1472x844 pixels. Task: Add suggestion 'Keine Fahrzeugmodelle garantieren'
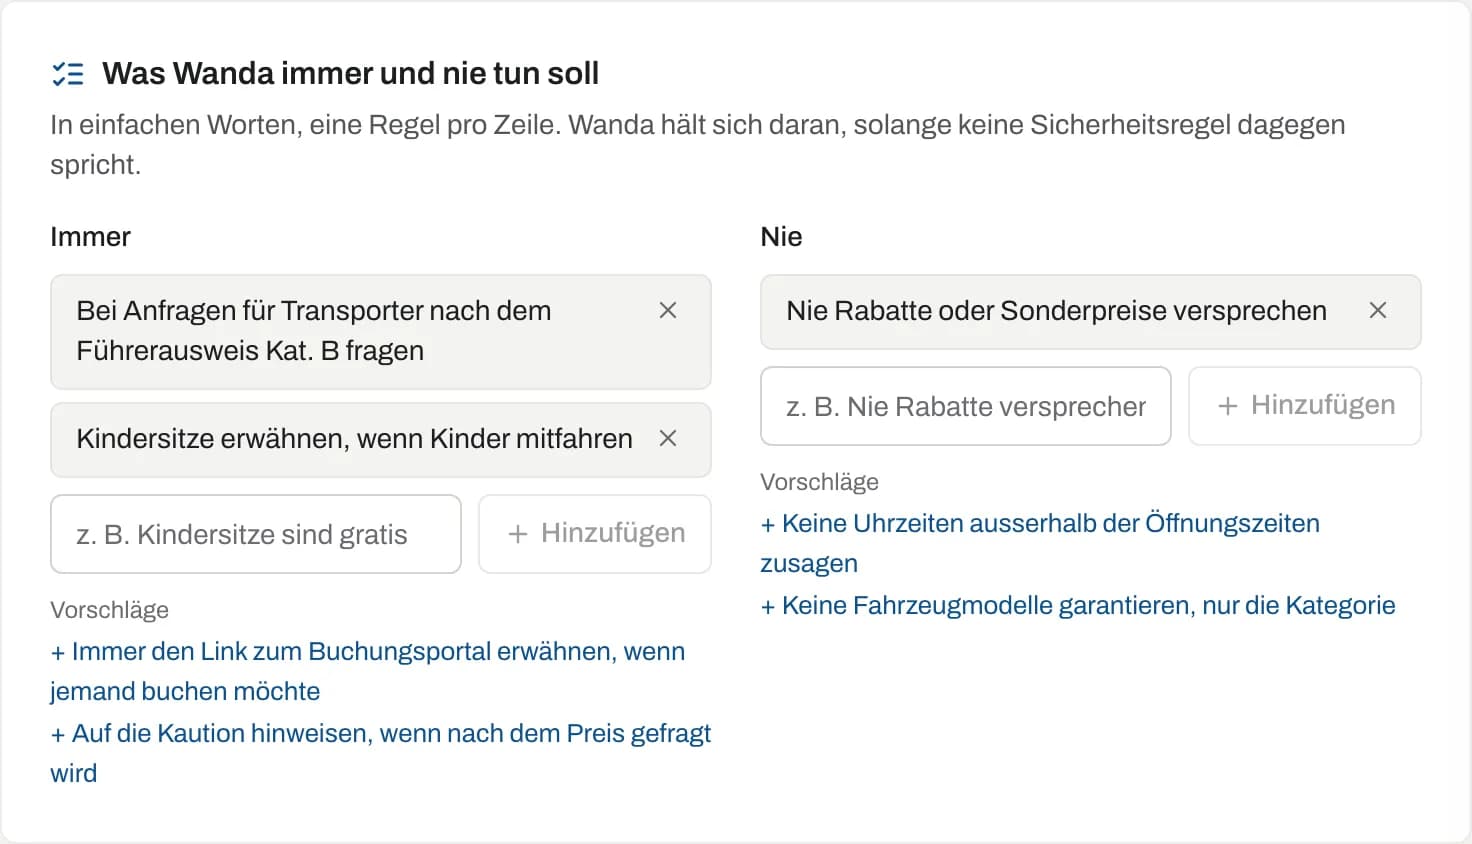[x=1078, y=606]
